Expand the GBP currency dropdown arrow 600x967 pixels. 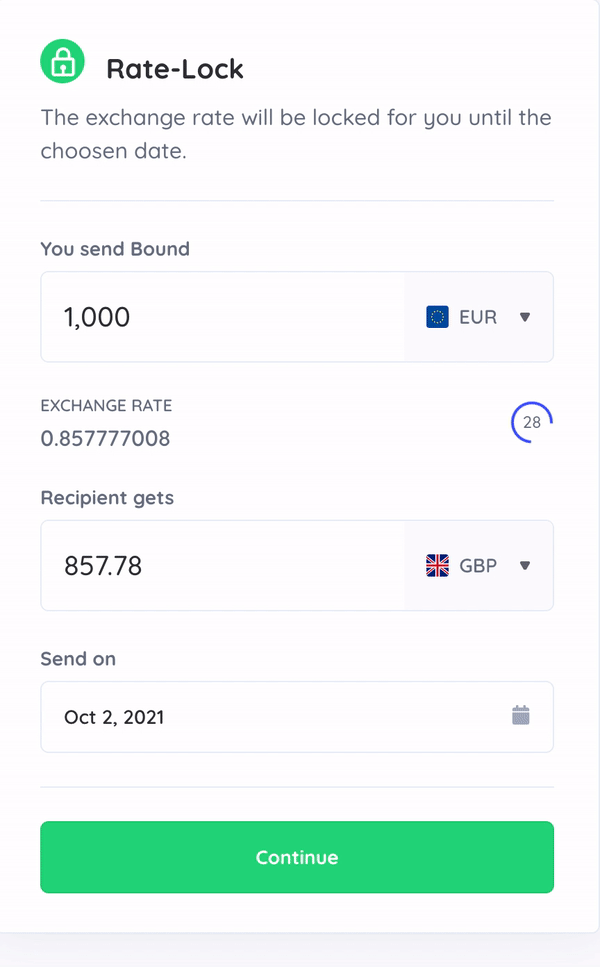click(x=525, y=566)
